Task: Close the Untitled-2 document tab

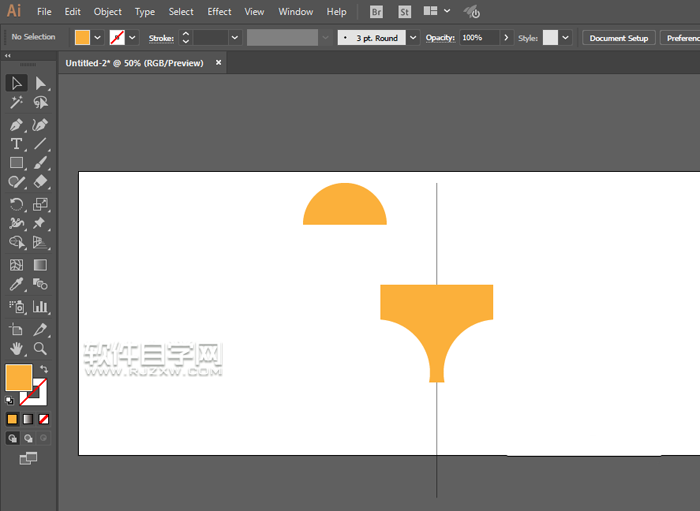Action: point(219,62)
